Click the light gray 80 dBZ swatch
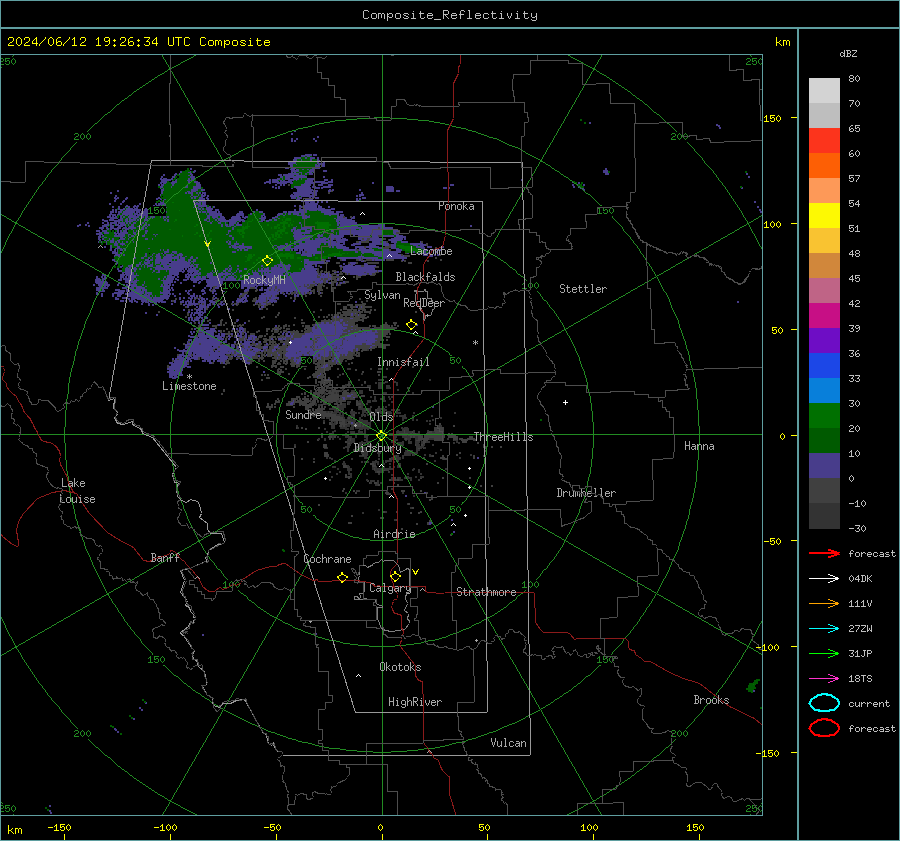The image size is (900, 841). click(x=824, y=91)
